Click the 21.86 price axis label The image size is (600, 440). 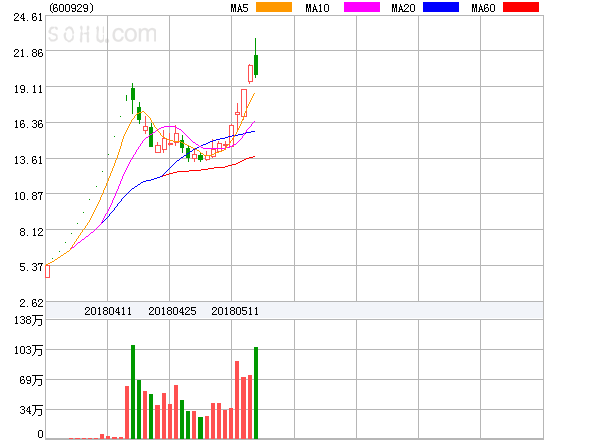pyautogui.click(x=28, y=53)
